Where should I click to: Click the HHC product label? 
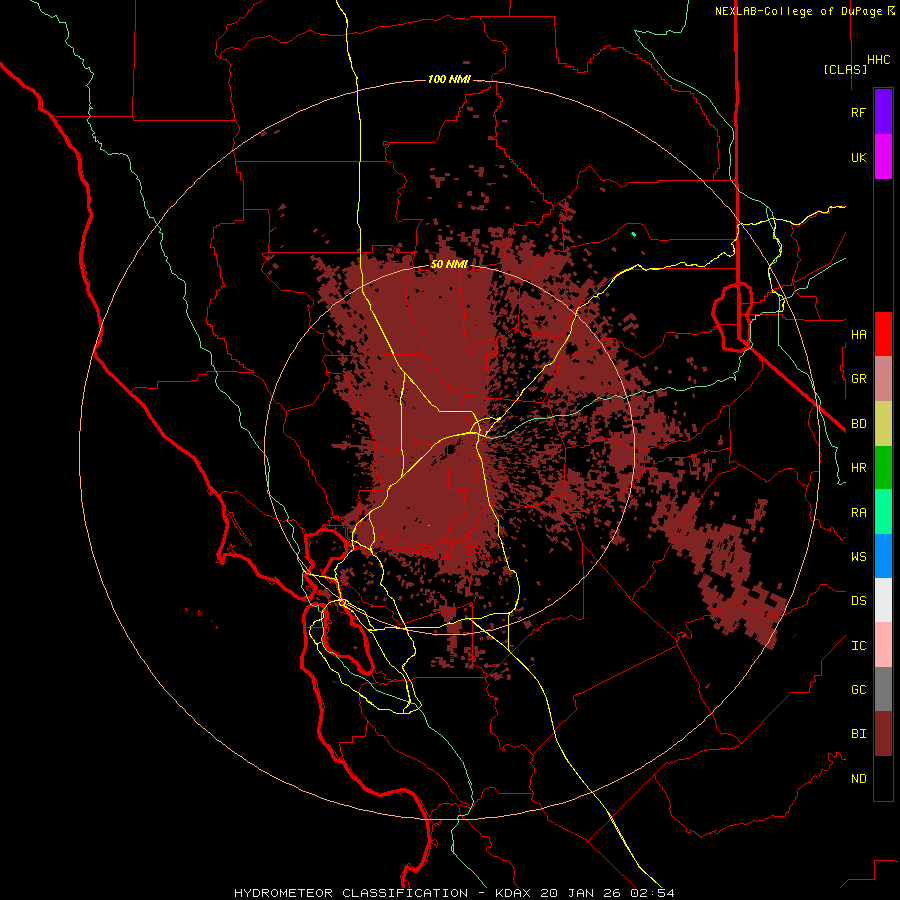click(x=879, y=60)
